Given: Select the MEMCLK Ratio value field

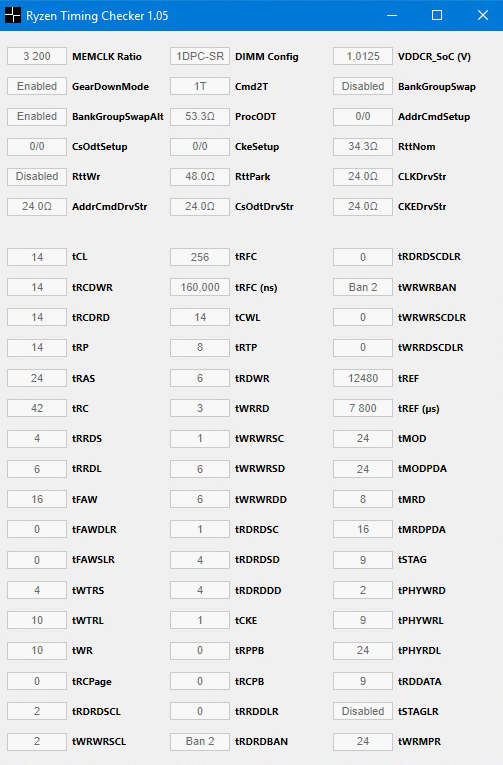Looking at the screenshot, I should click(x=37, y=56).
